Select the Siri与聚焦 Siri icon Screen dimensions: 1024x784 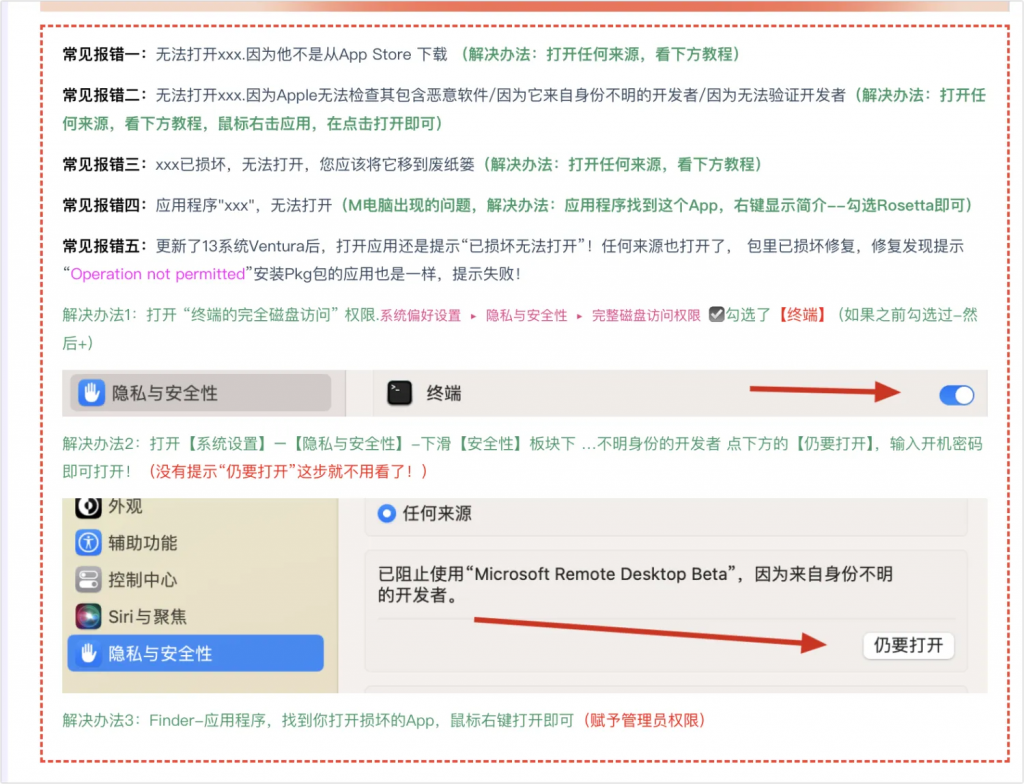pos(91,616)
